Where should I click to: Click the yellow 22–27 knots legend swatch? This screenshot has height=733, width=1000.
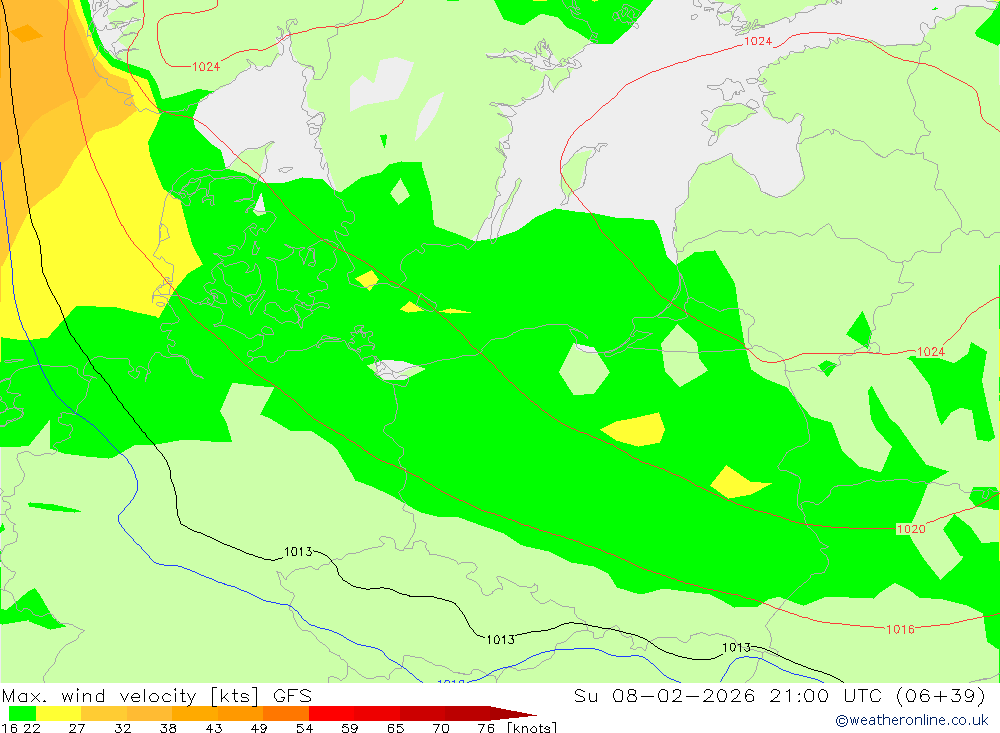click(x=59, y=713)
